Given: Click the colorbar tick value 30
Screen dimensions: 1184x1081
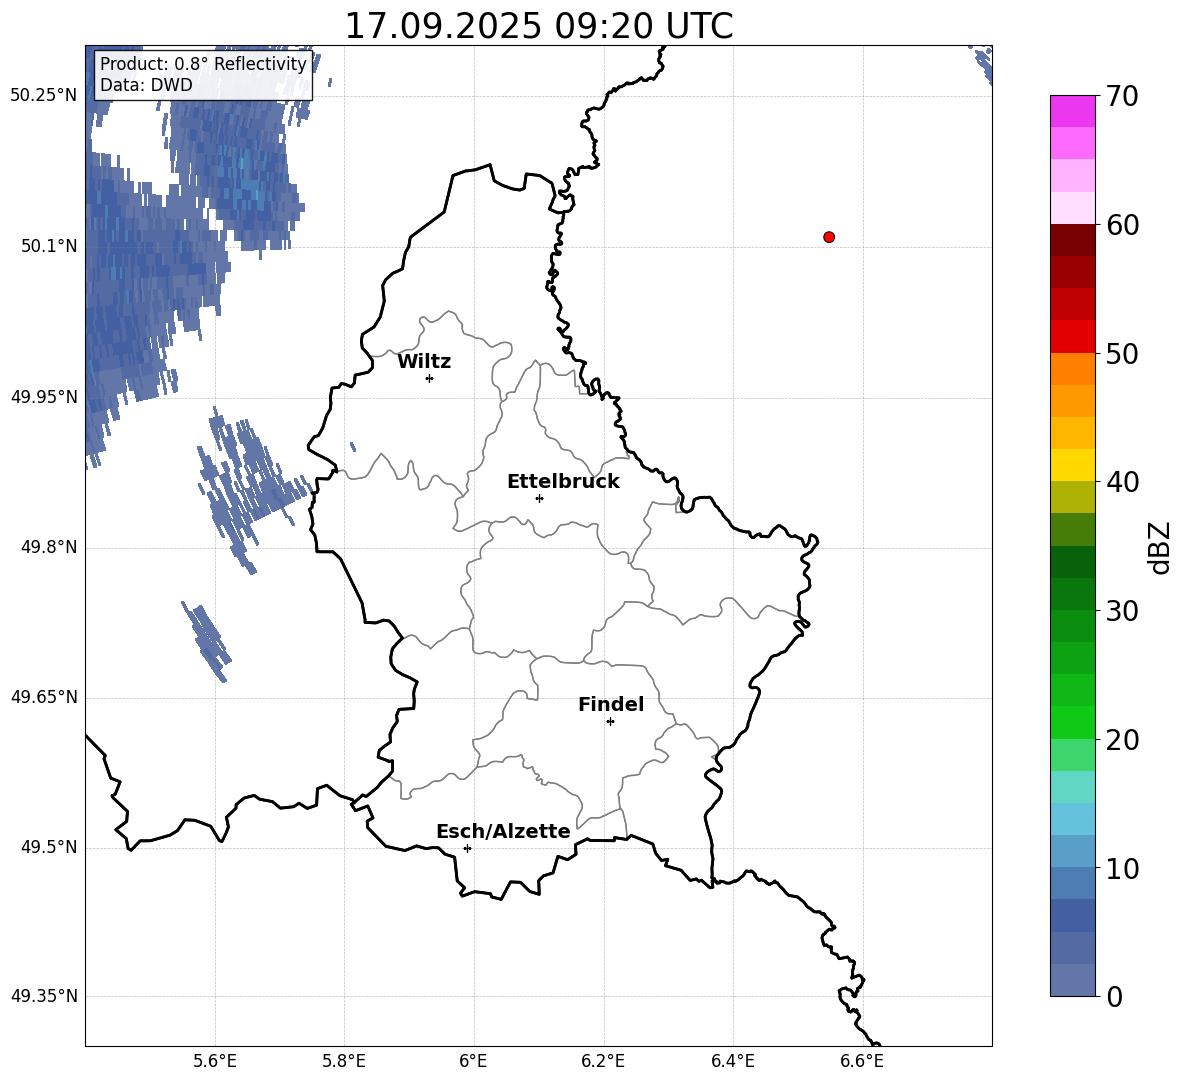Looking at the screenshot, I should click(x=1122, y=611).
